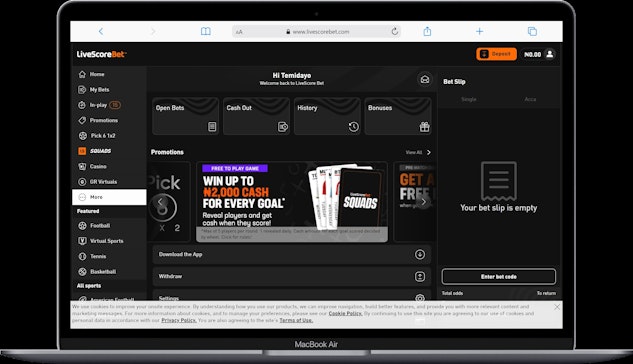Screen dimensions: 633x364
Task: Click View All promotions link
Action: (x=418, y=152)
